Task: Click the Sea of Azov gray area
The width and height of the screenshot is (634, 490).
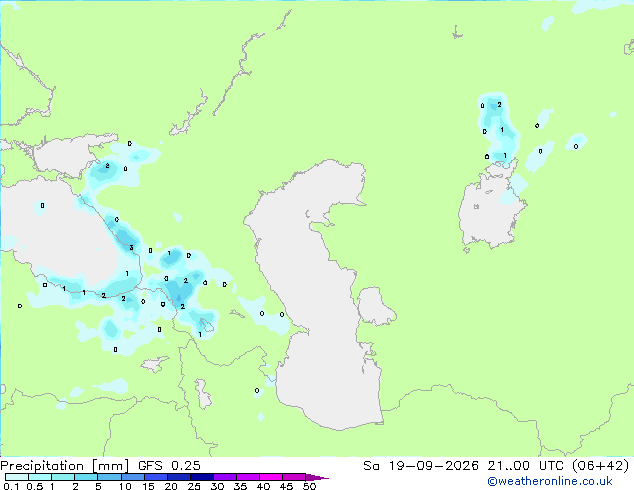Action: 67,156
